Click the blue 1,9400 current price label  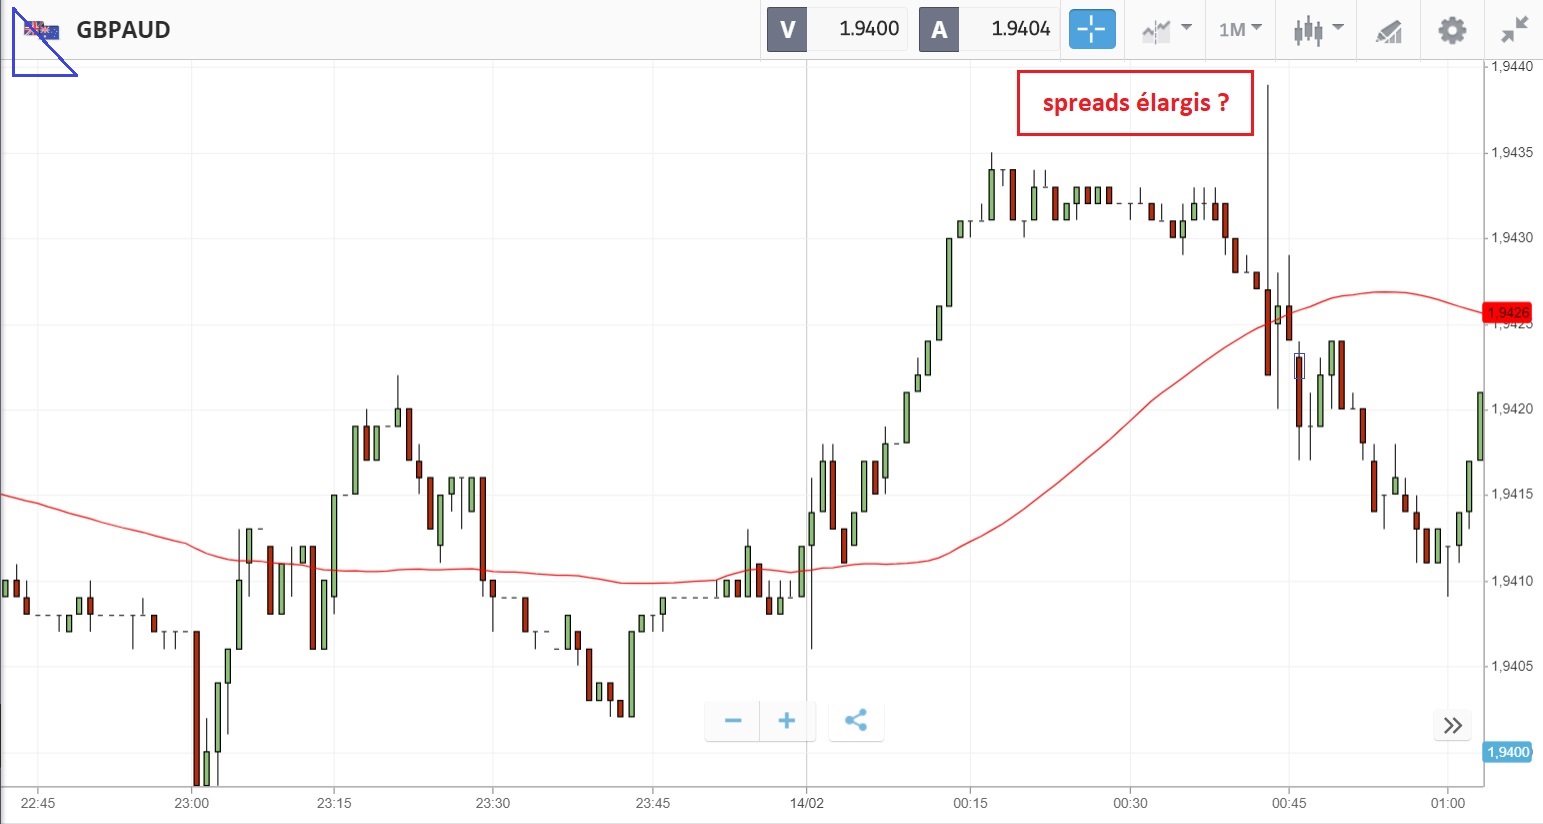pyautogui.click(x=1508, y=752)
